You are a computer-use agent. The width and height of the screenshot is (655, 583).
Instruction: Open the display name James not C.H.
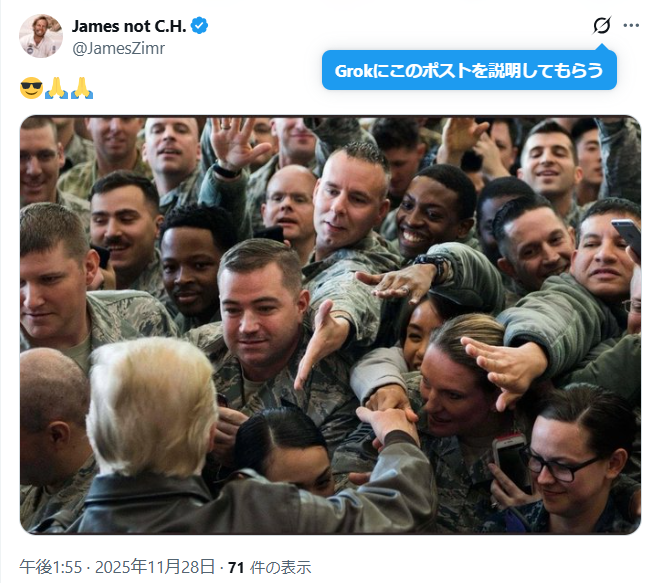coord(129,26)
